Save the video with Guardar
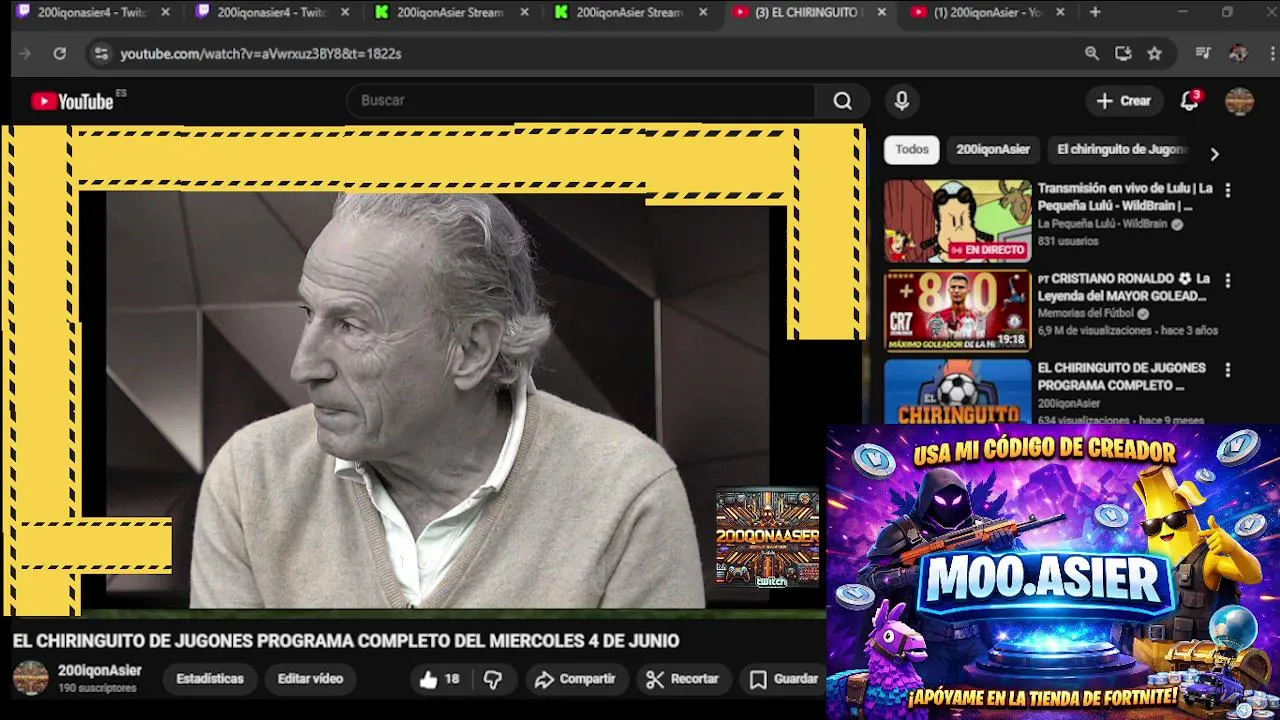Viewport: 1280px width, 720px height. (784, 679)
